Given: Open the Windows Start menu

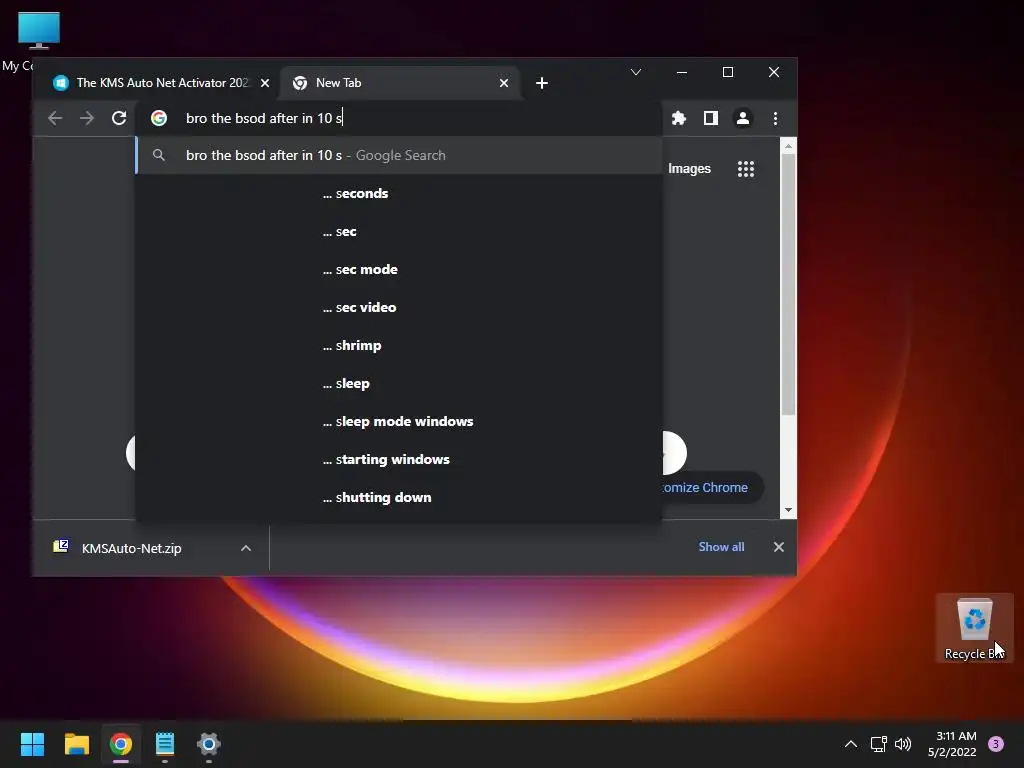Looking at the screenshot, I should [32, 744].
